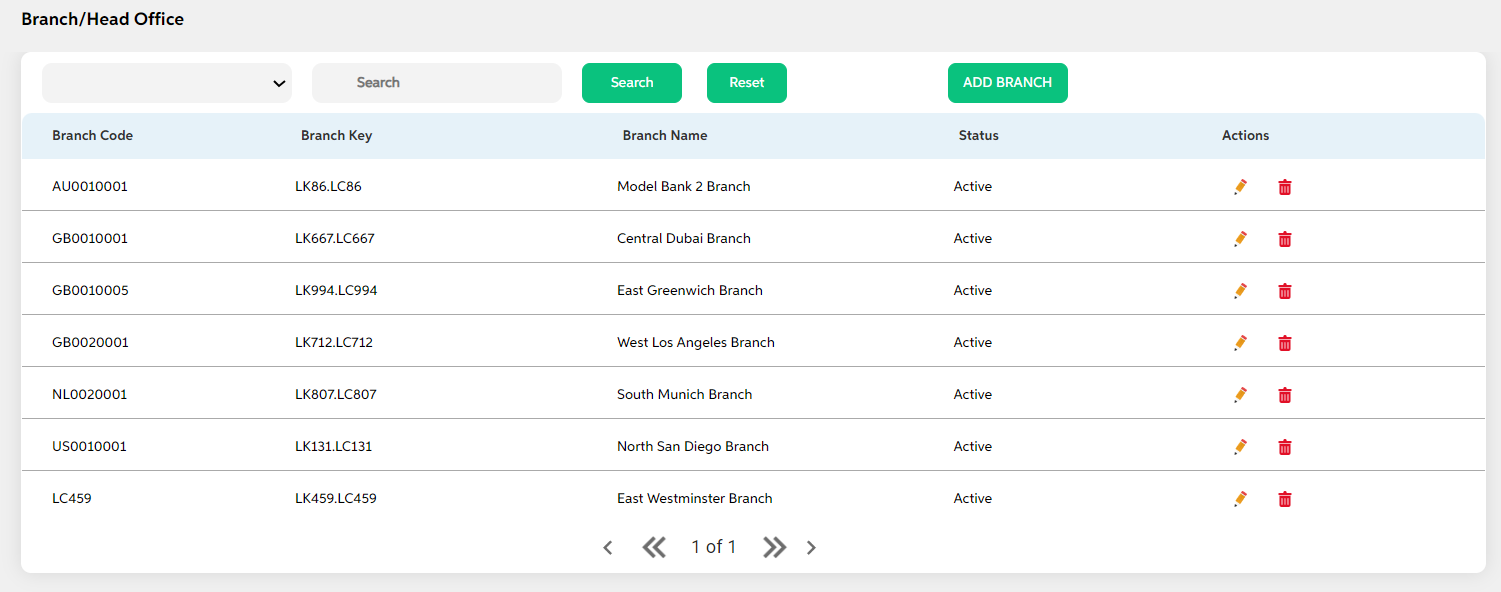Image resolution: width=1501 pixels, height=592 pixels.
Task: Click the green Search button
Action: pyautogui.click(x=632, y=83)
